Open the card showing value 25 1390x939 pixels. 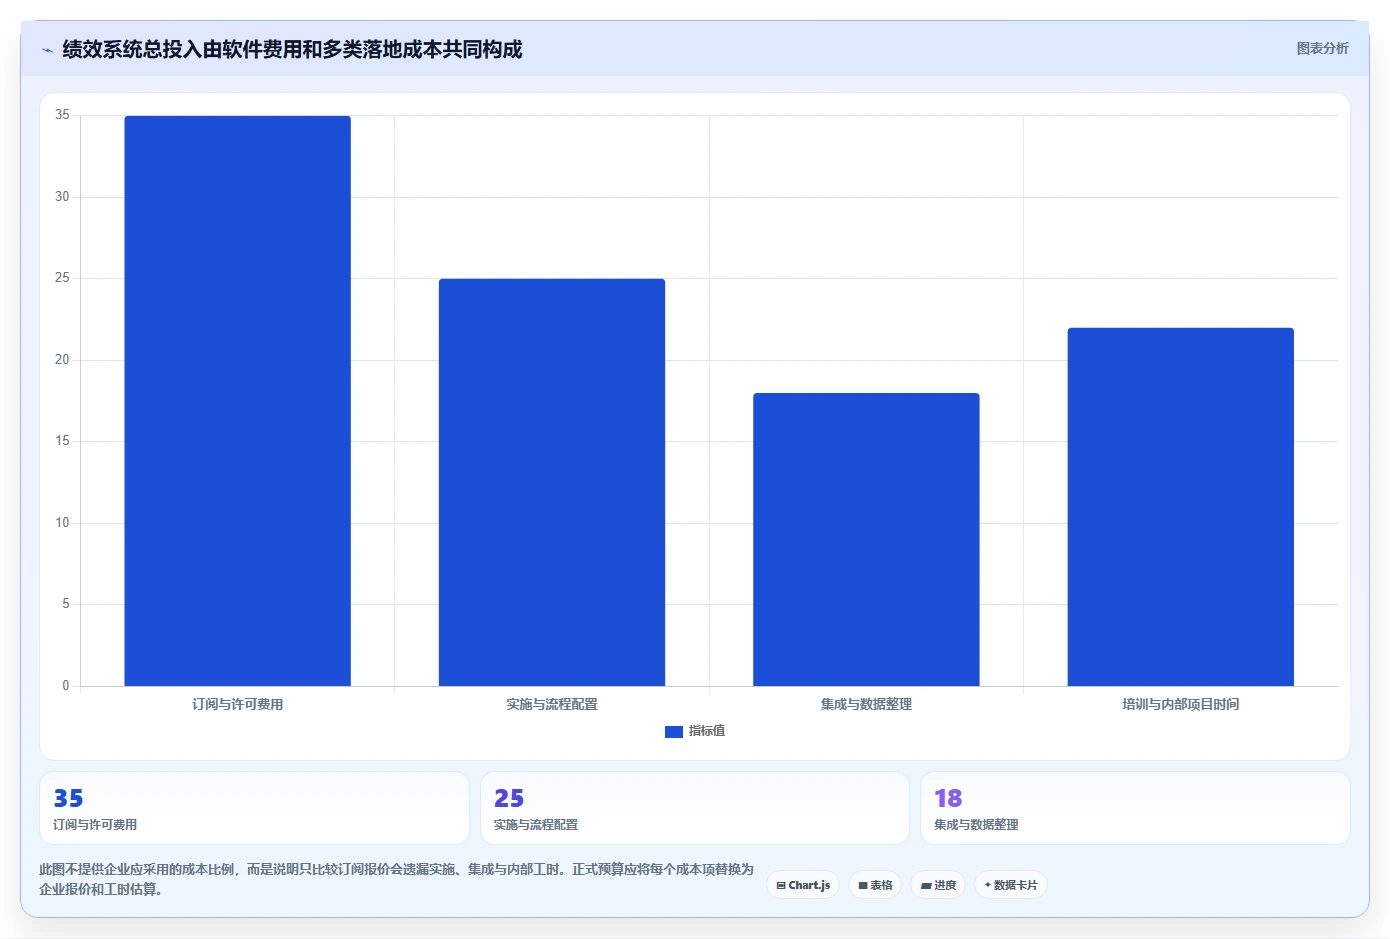click(x=695, y=808)
